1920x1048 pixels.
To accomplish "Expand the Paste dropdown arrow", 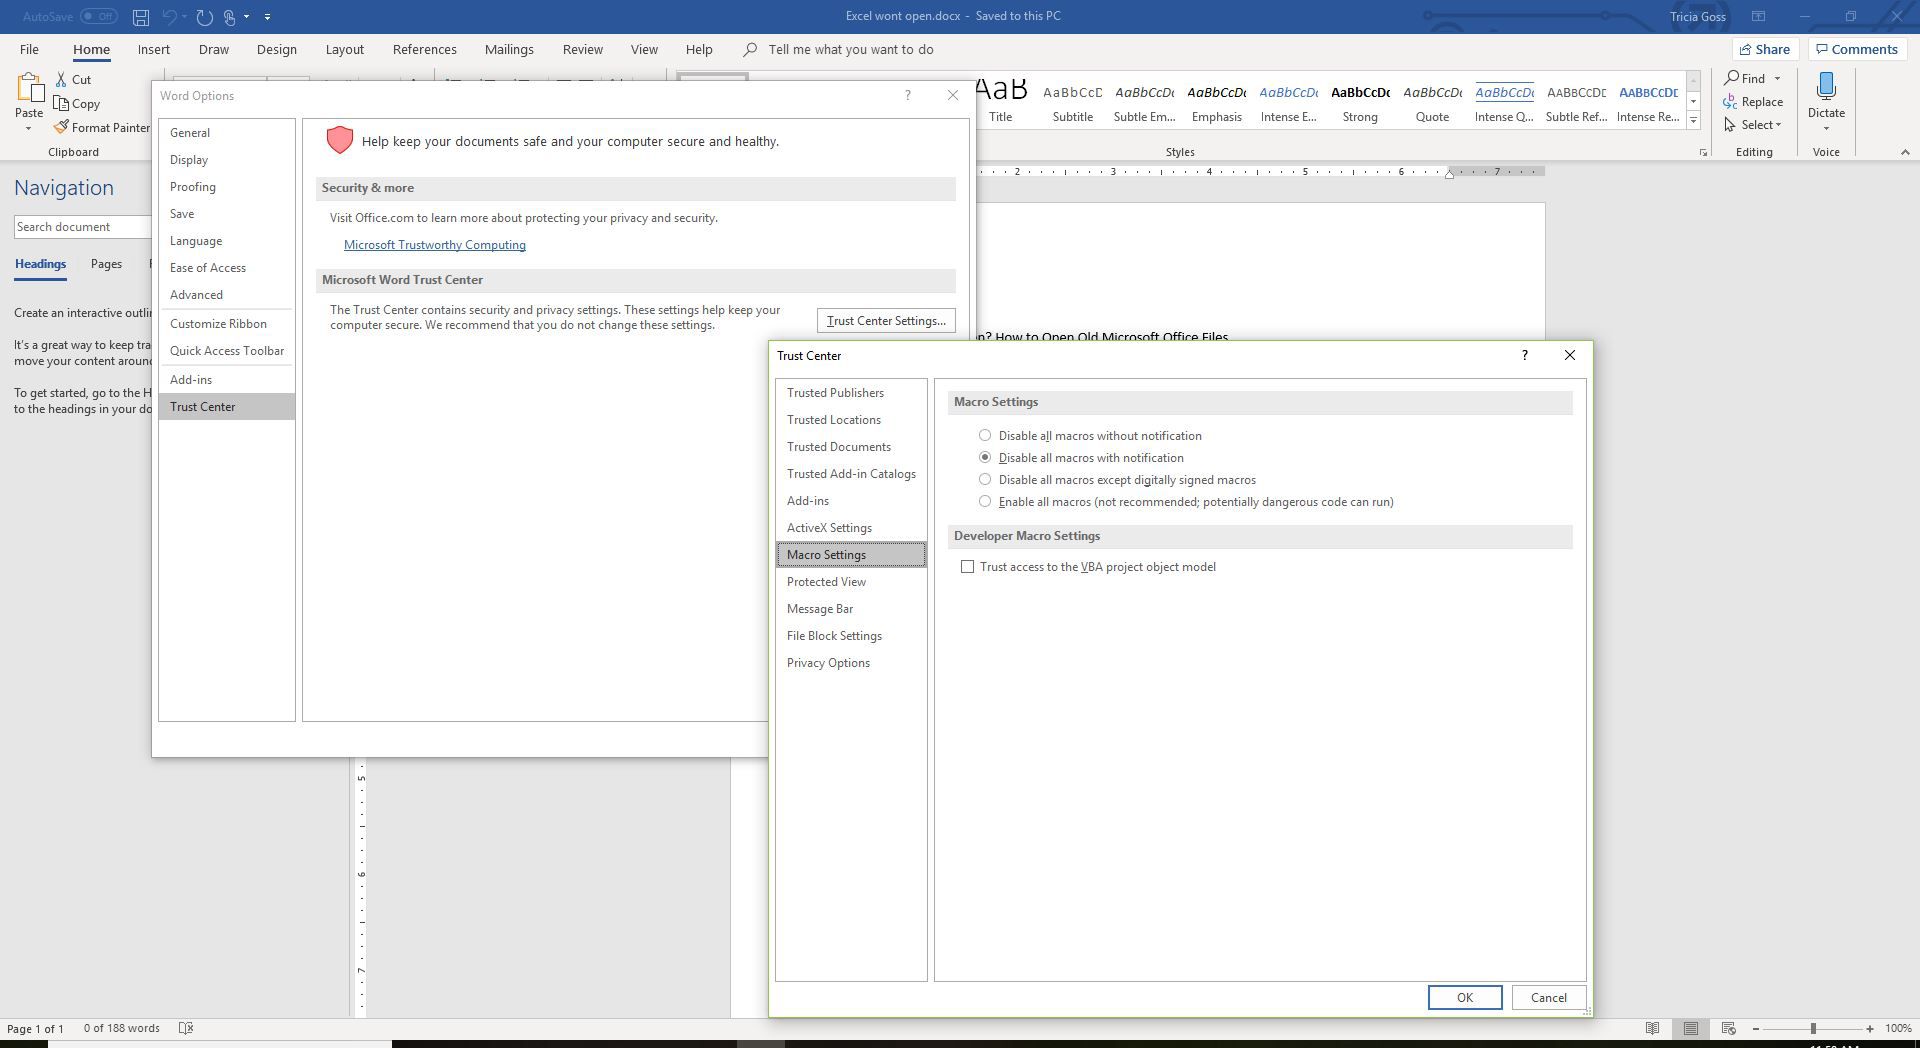I will 28,128.
